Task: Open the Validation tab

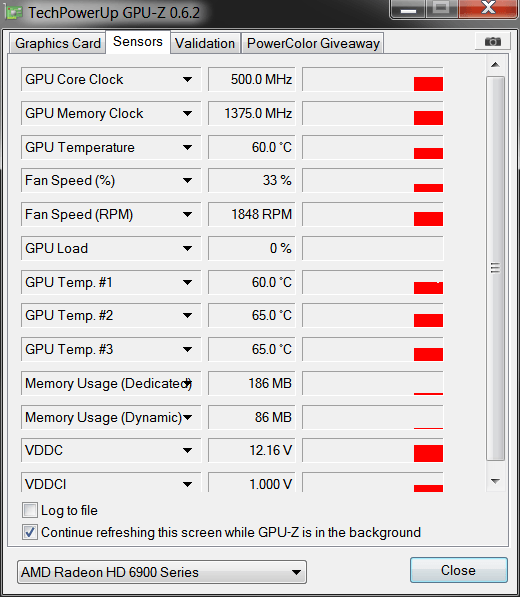Action: [x=205, y=43]
